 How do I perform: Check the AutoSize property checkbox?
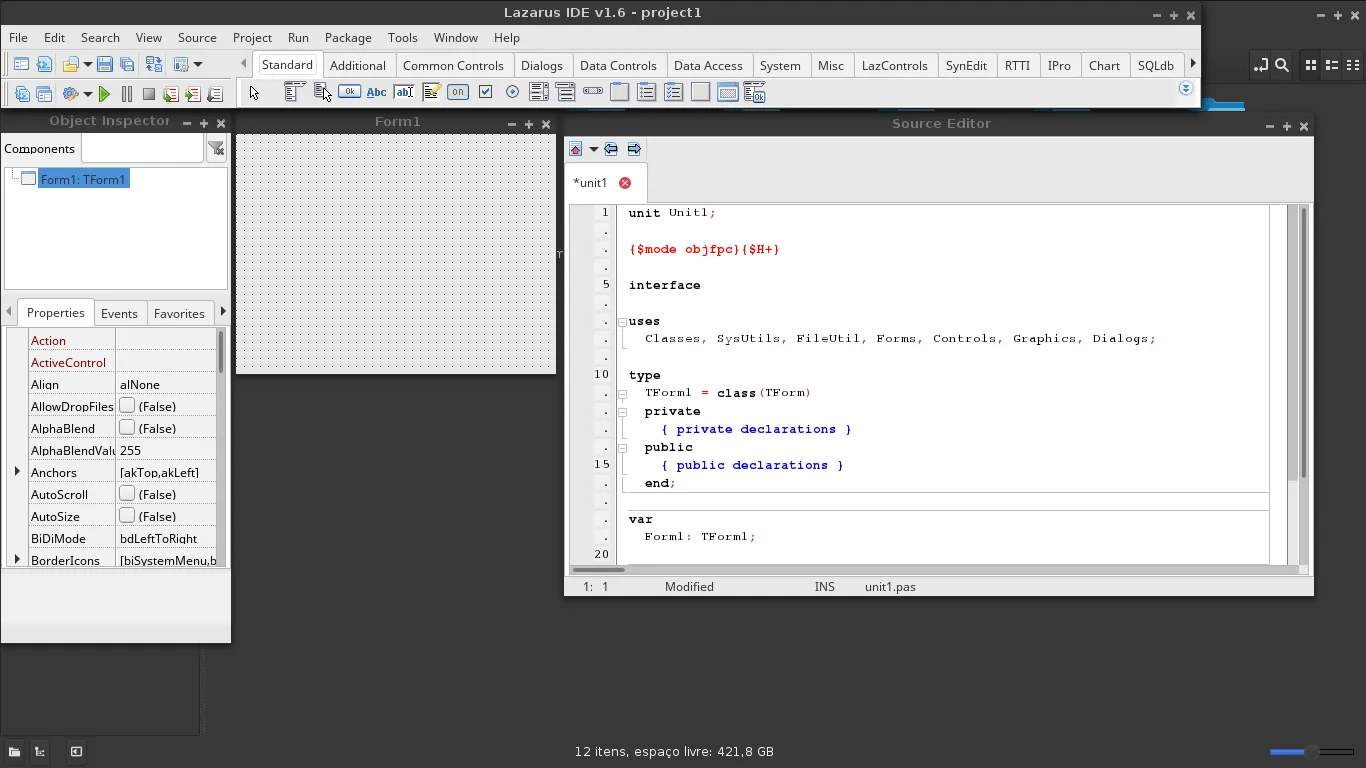[127, 516]
